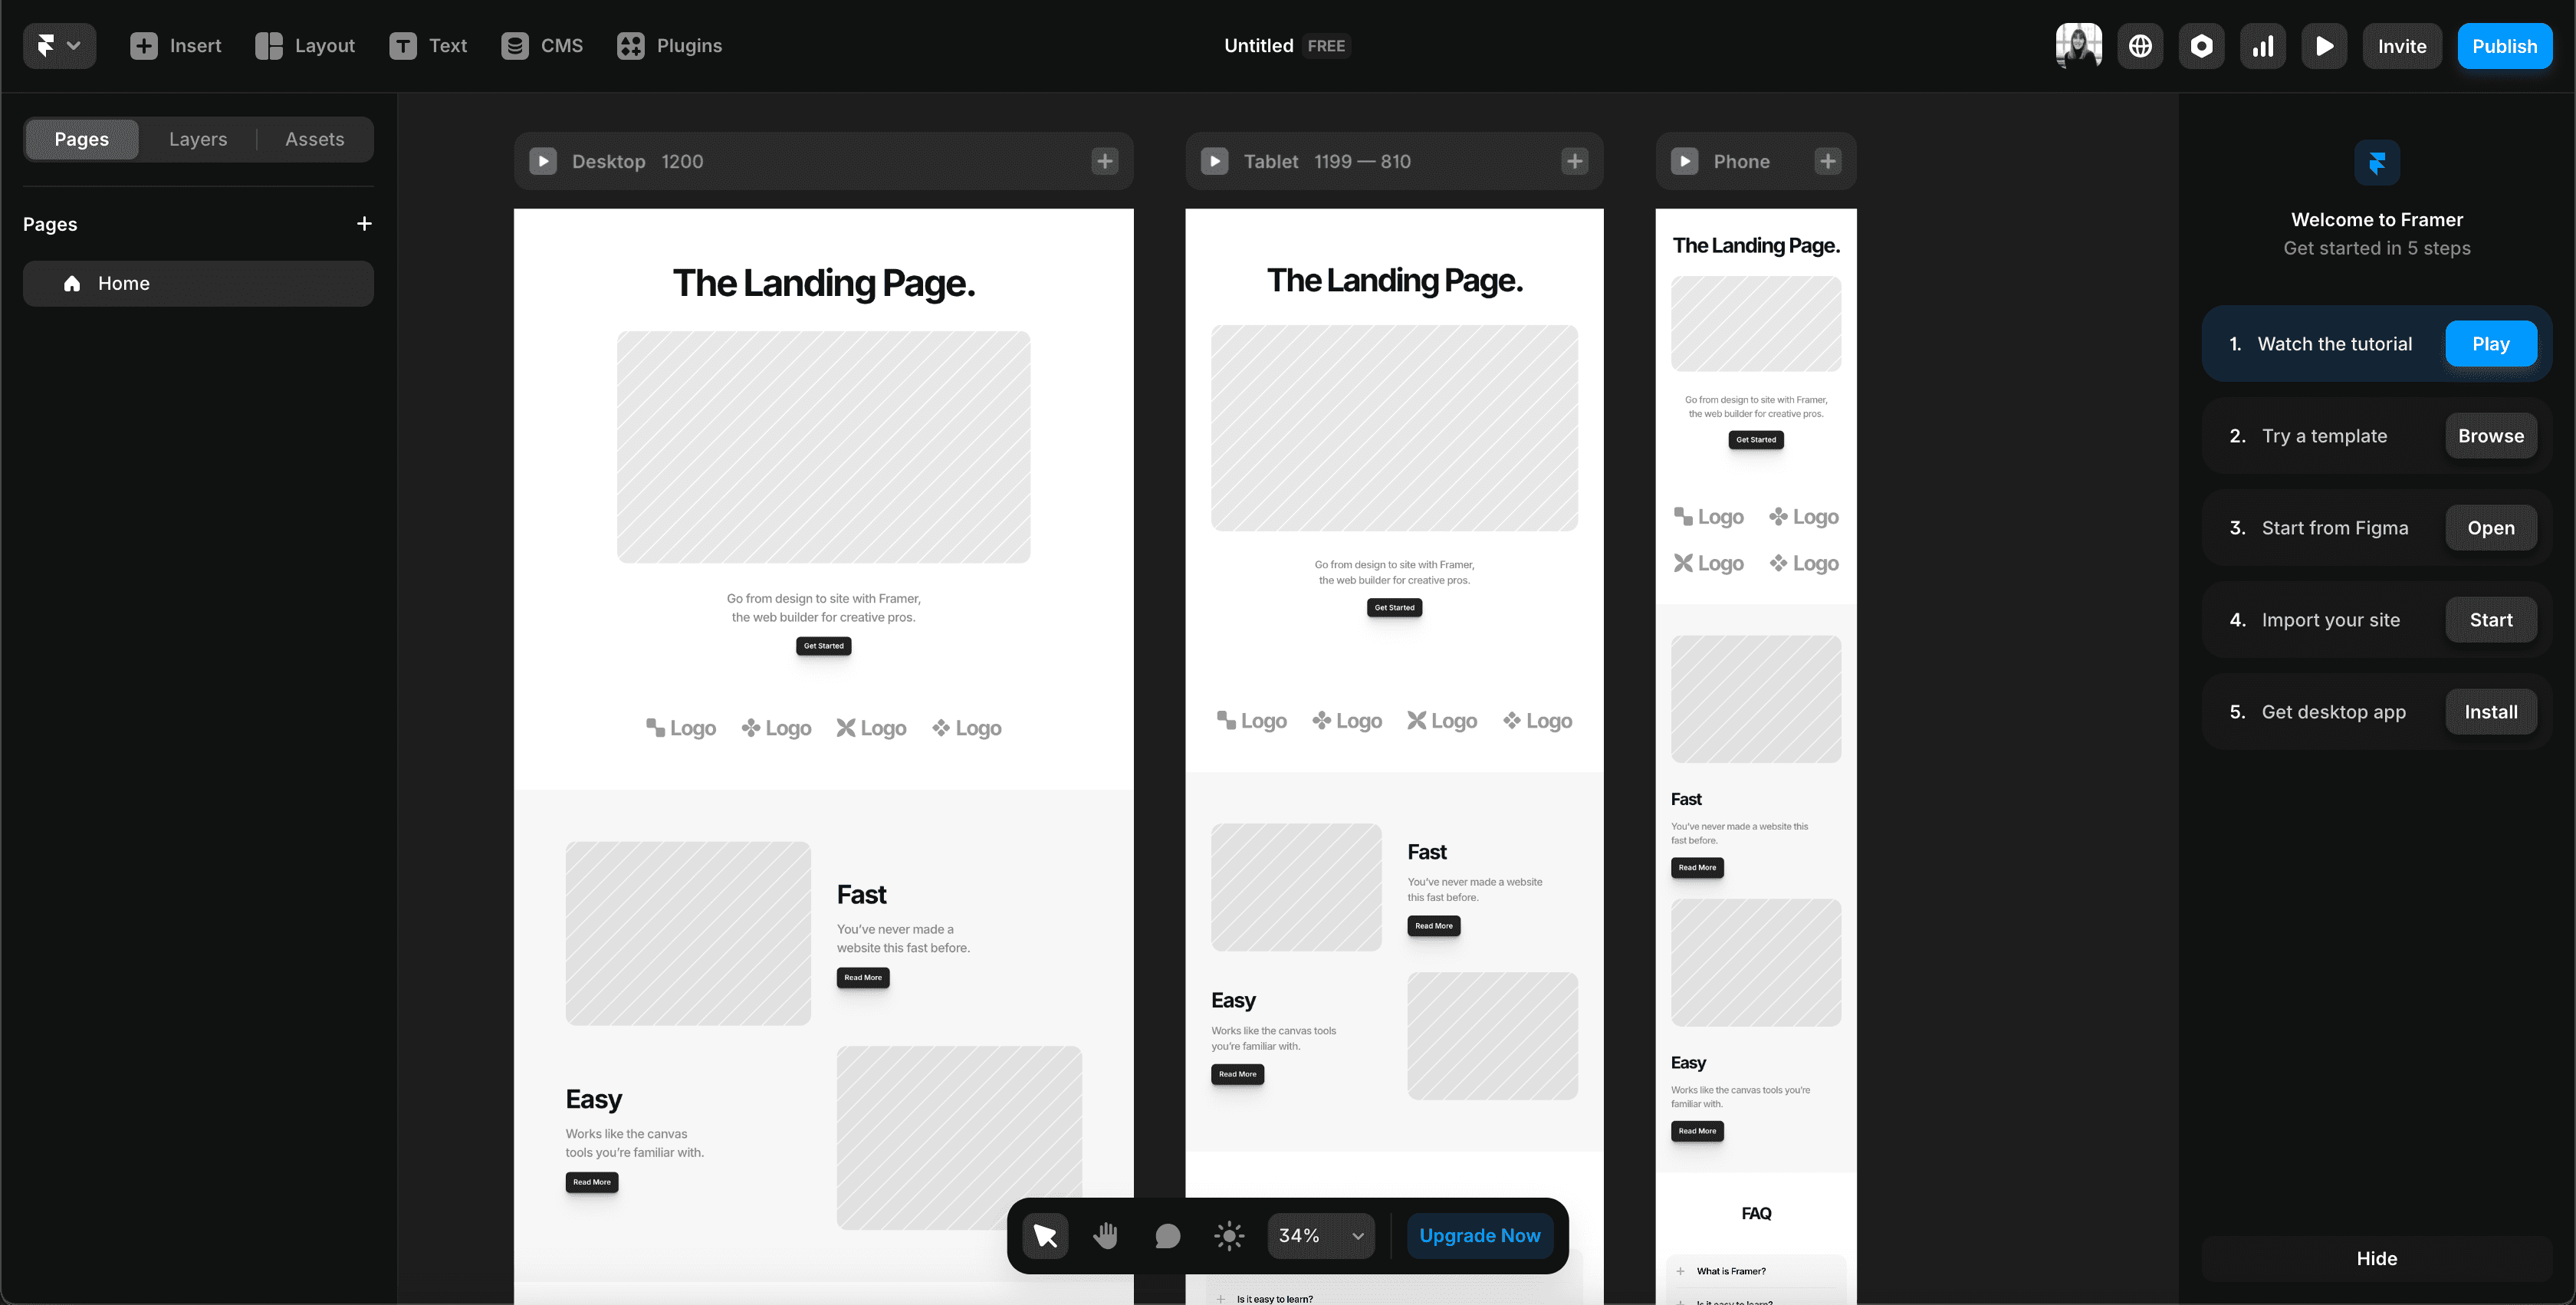This screenshot has width=2576, height=1305.
Task: Open the Insert panel
Action: coord(175,45)
